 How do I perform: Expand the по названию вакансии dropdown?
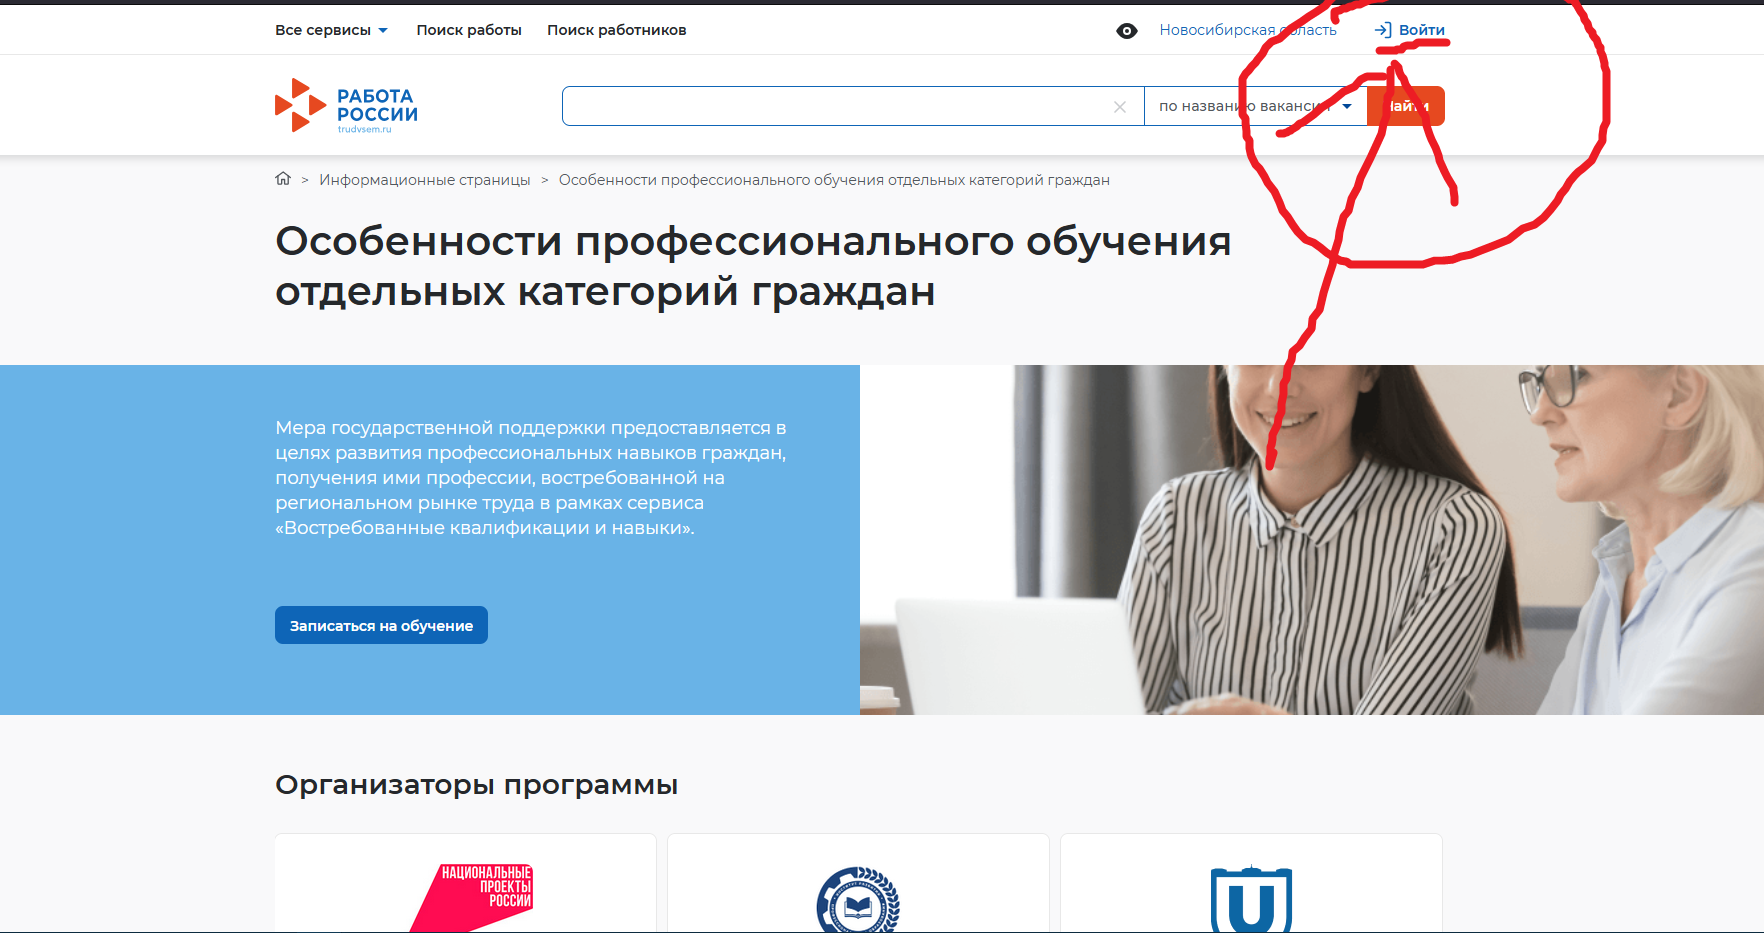(1254, 106)
